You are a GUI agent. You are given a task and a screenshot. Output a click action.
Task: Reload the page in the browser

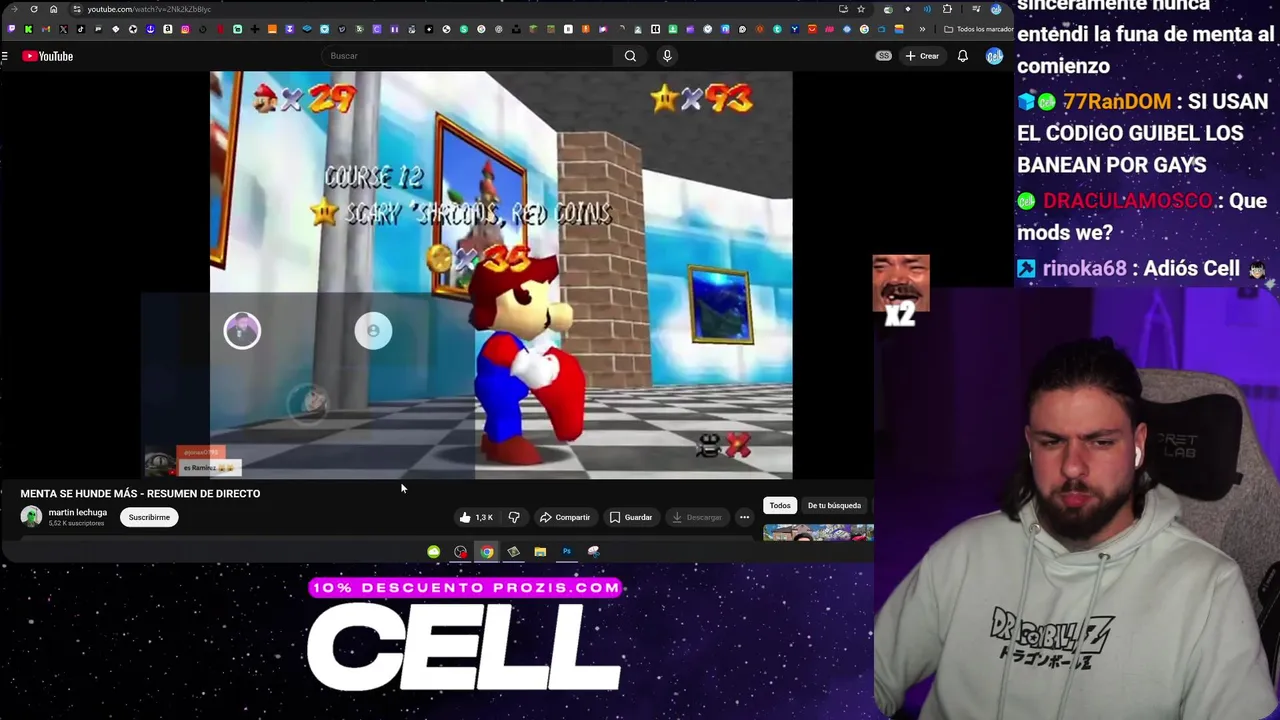tap(34, 9)
